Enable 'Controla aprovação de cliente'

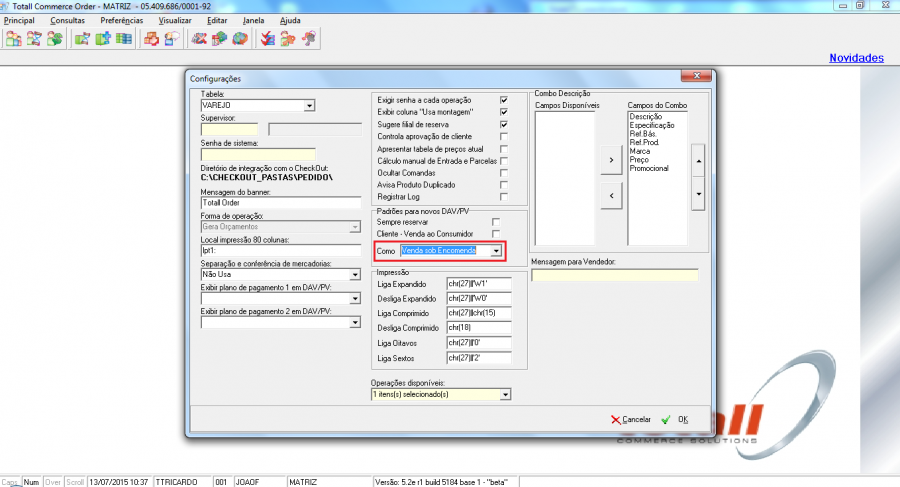tap(503, 137)
